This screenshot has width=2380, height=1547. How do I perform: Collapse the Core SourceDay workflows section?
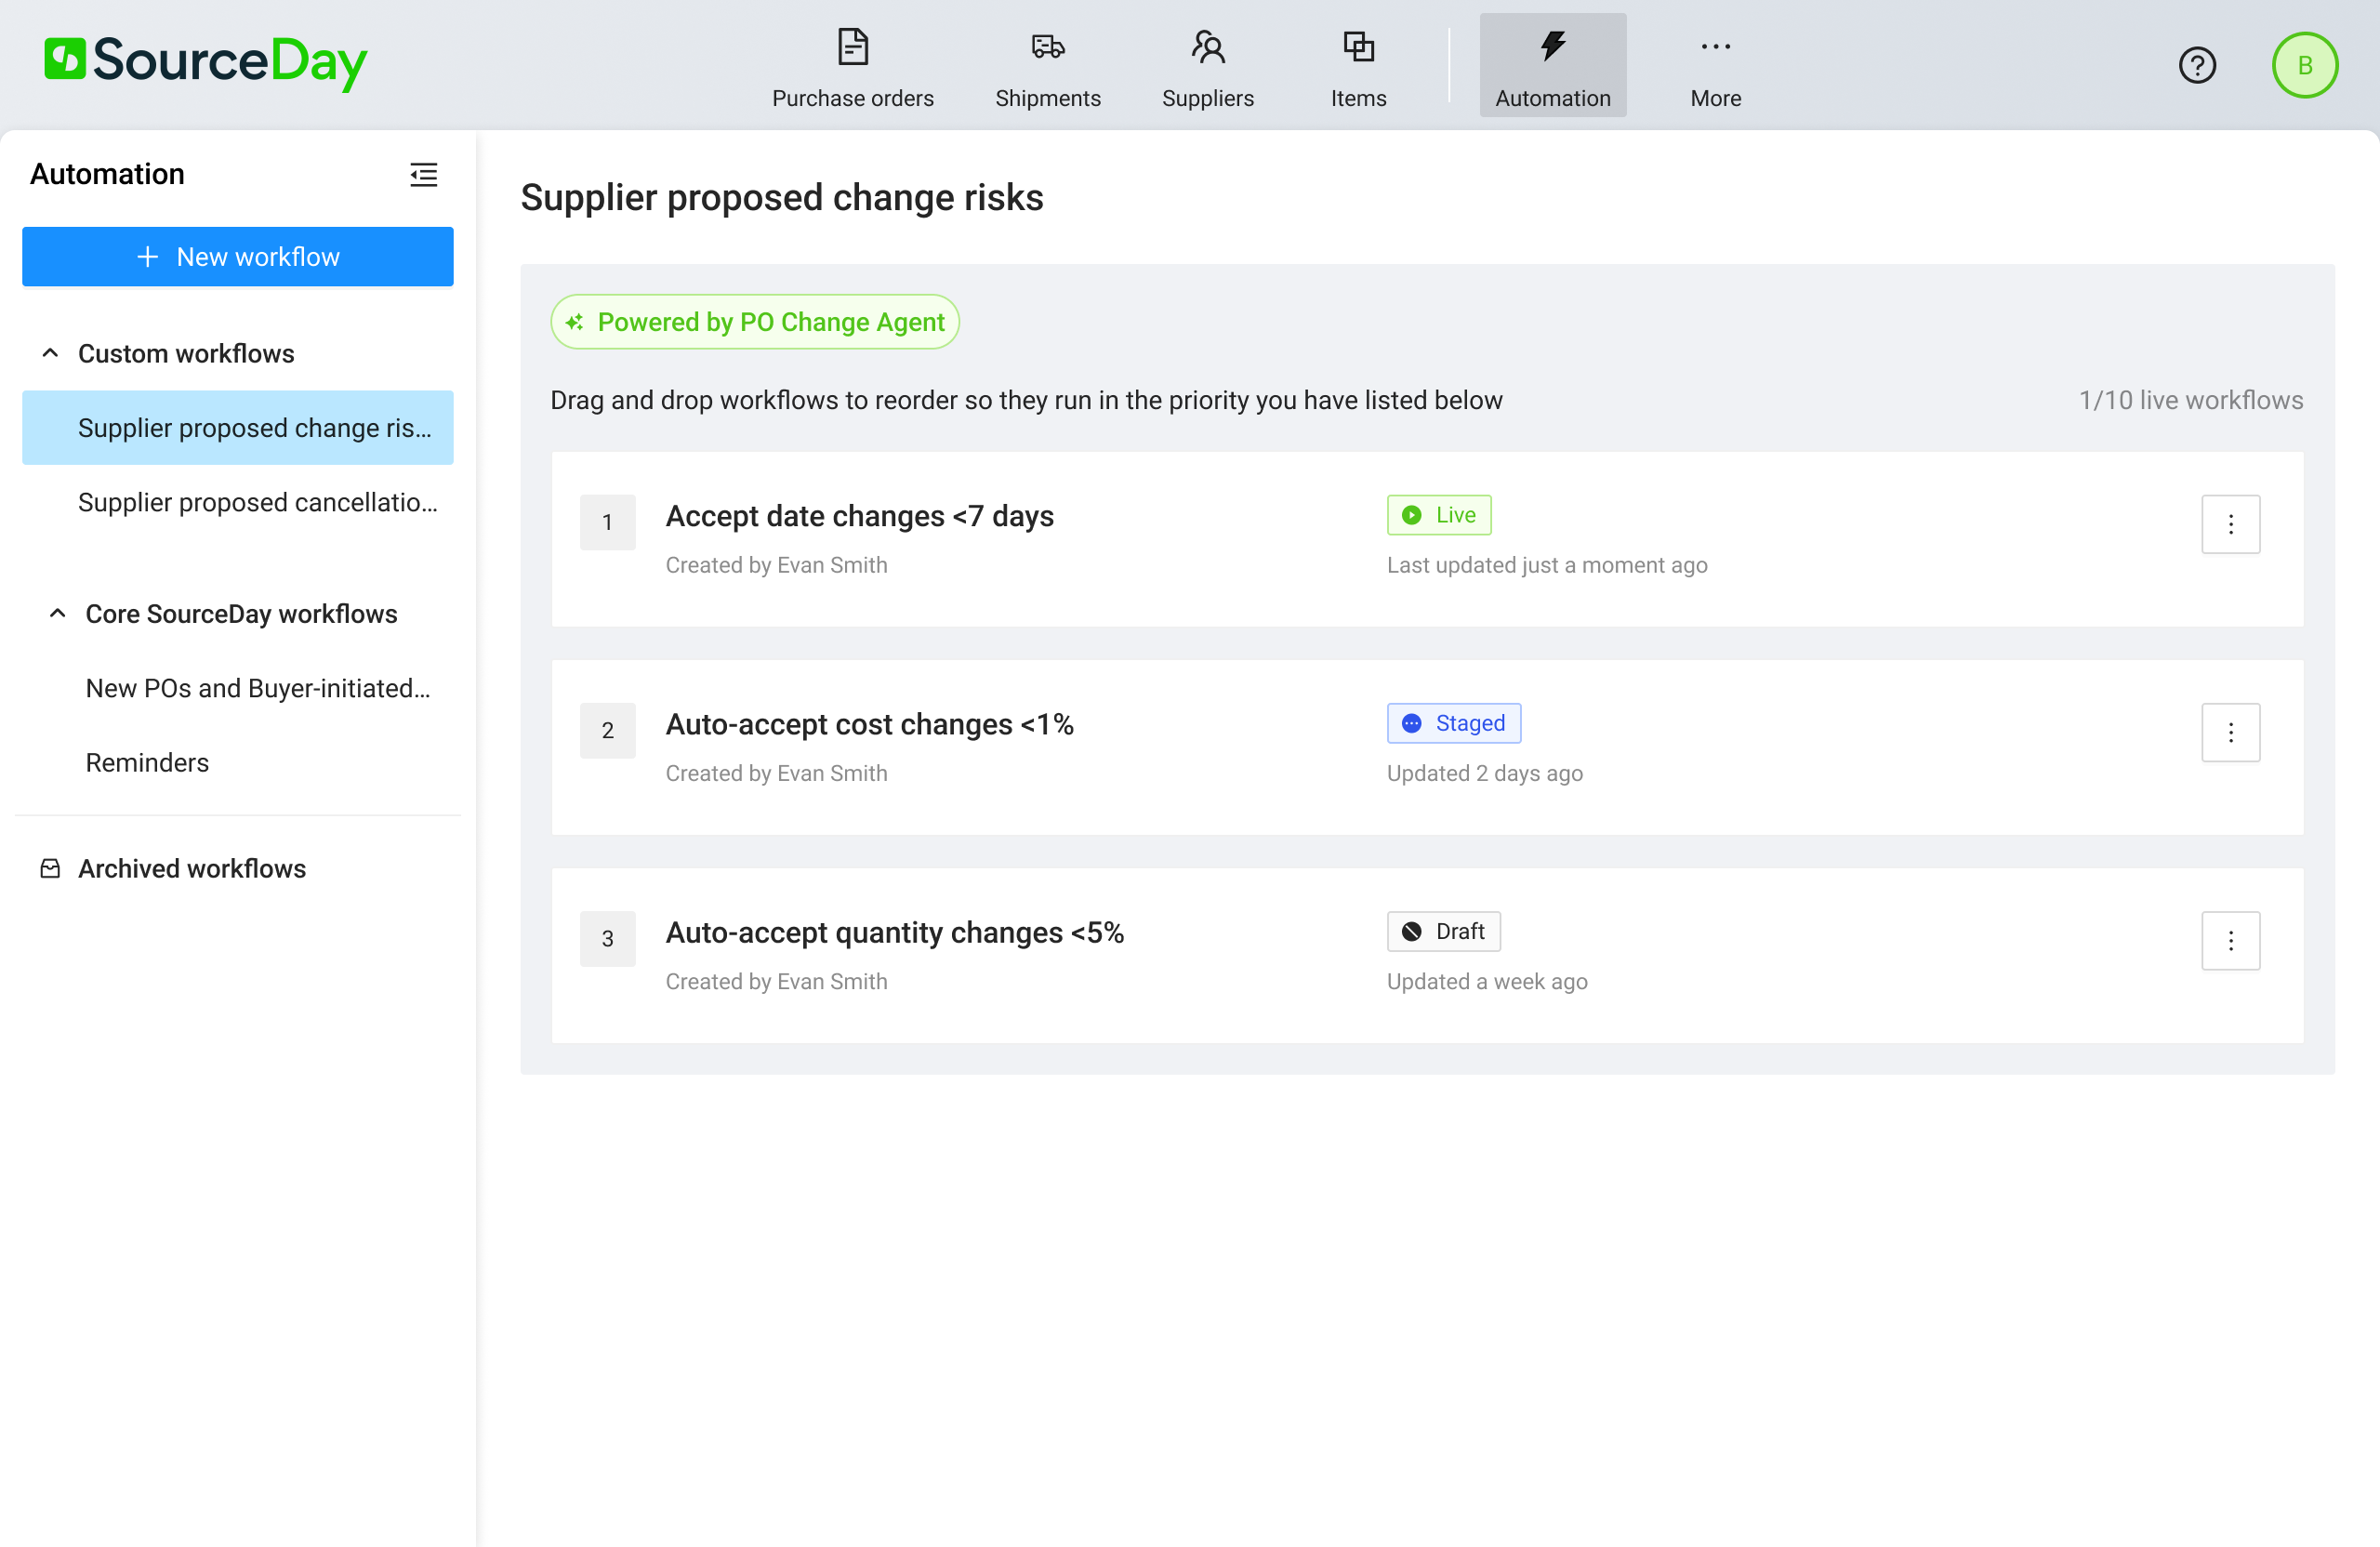[57, 613]
